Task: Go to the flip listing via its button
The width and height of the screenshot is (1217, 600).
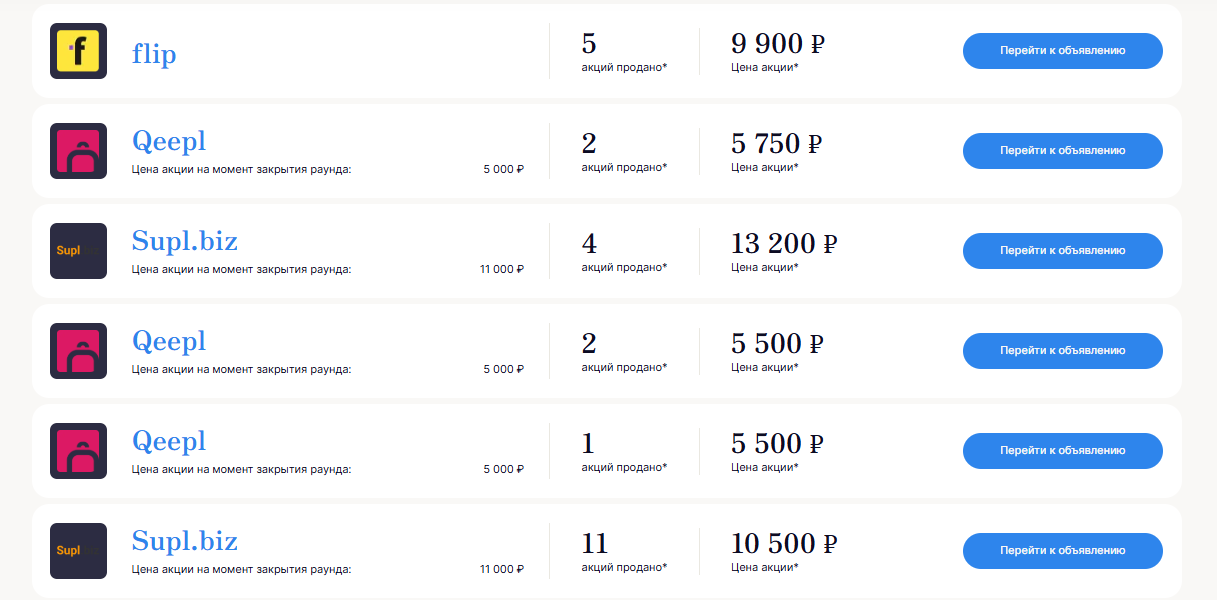Action: point(1063,51)
